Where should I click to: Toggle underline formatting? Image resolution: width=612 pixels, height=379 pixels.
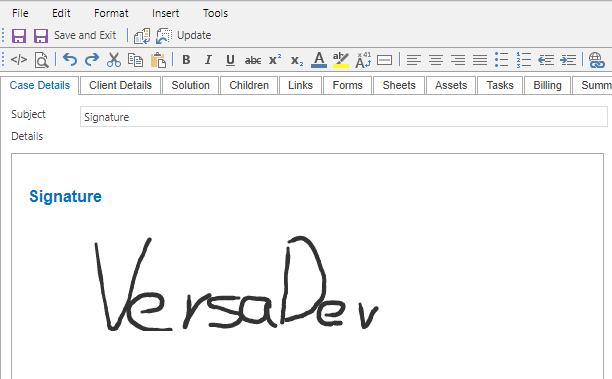click(x=230, y=60)
